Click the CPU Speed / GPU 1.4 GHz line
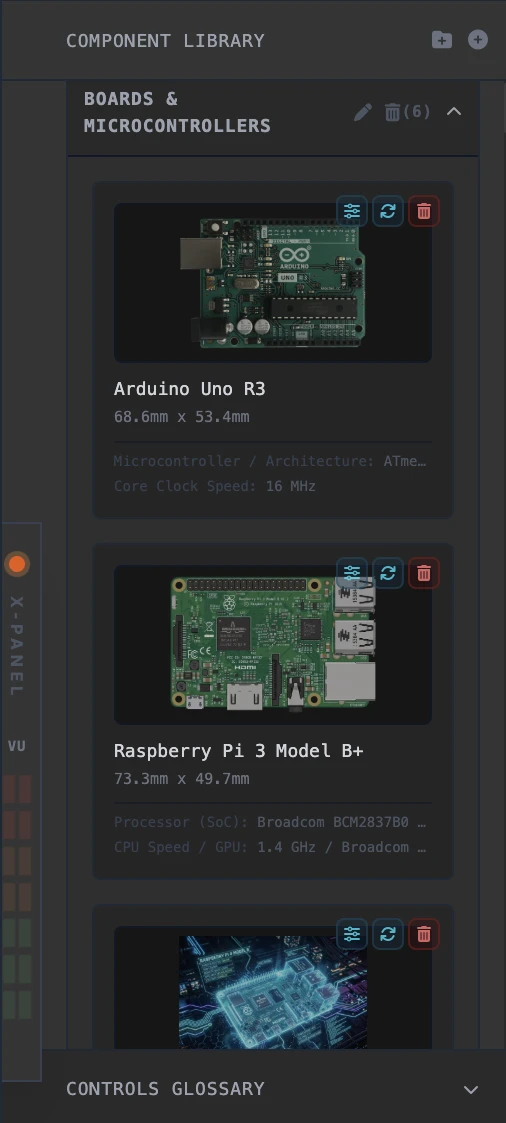This screenshot has height=1123, width=506. 271,847
